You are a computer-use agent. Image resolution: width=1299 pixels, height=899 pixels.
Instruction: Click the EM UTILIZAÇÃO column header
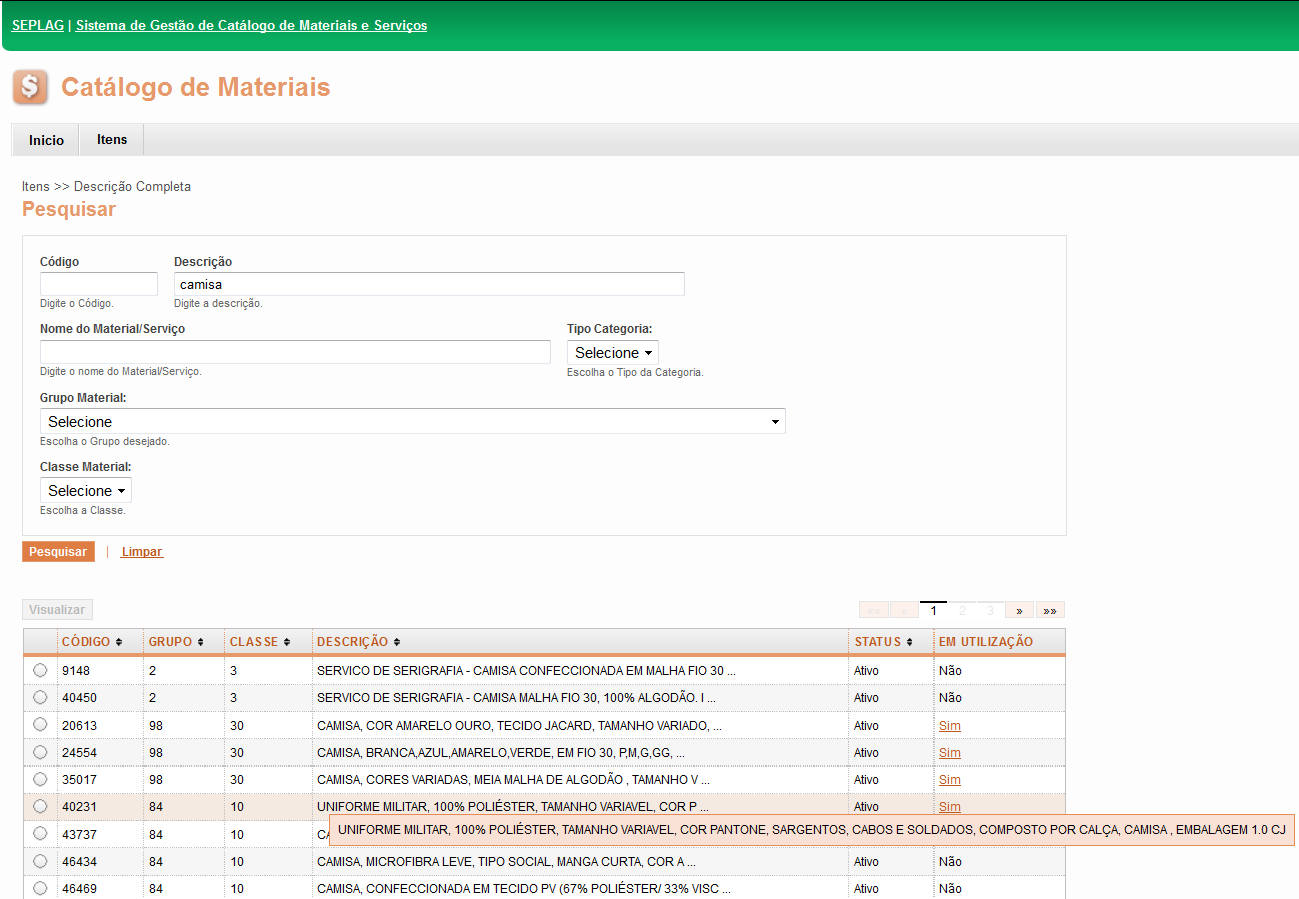click(986, 642)
